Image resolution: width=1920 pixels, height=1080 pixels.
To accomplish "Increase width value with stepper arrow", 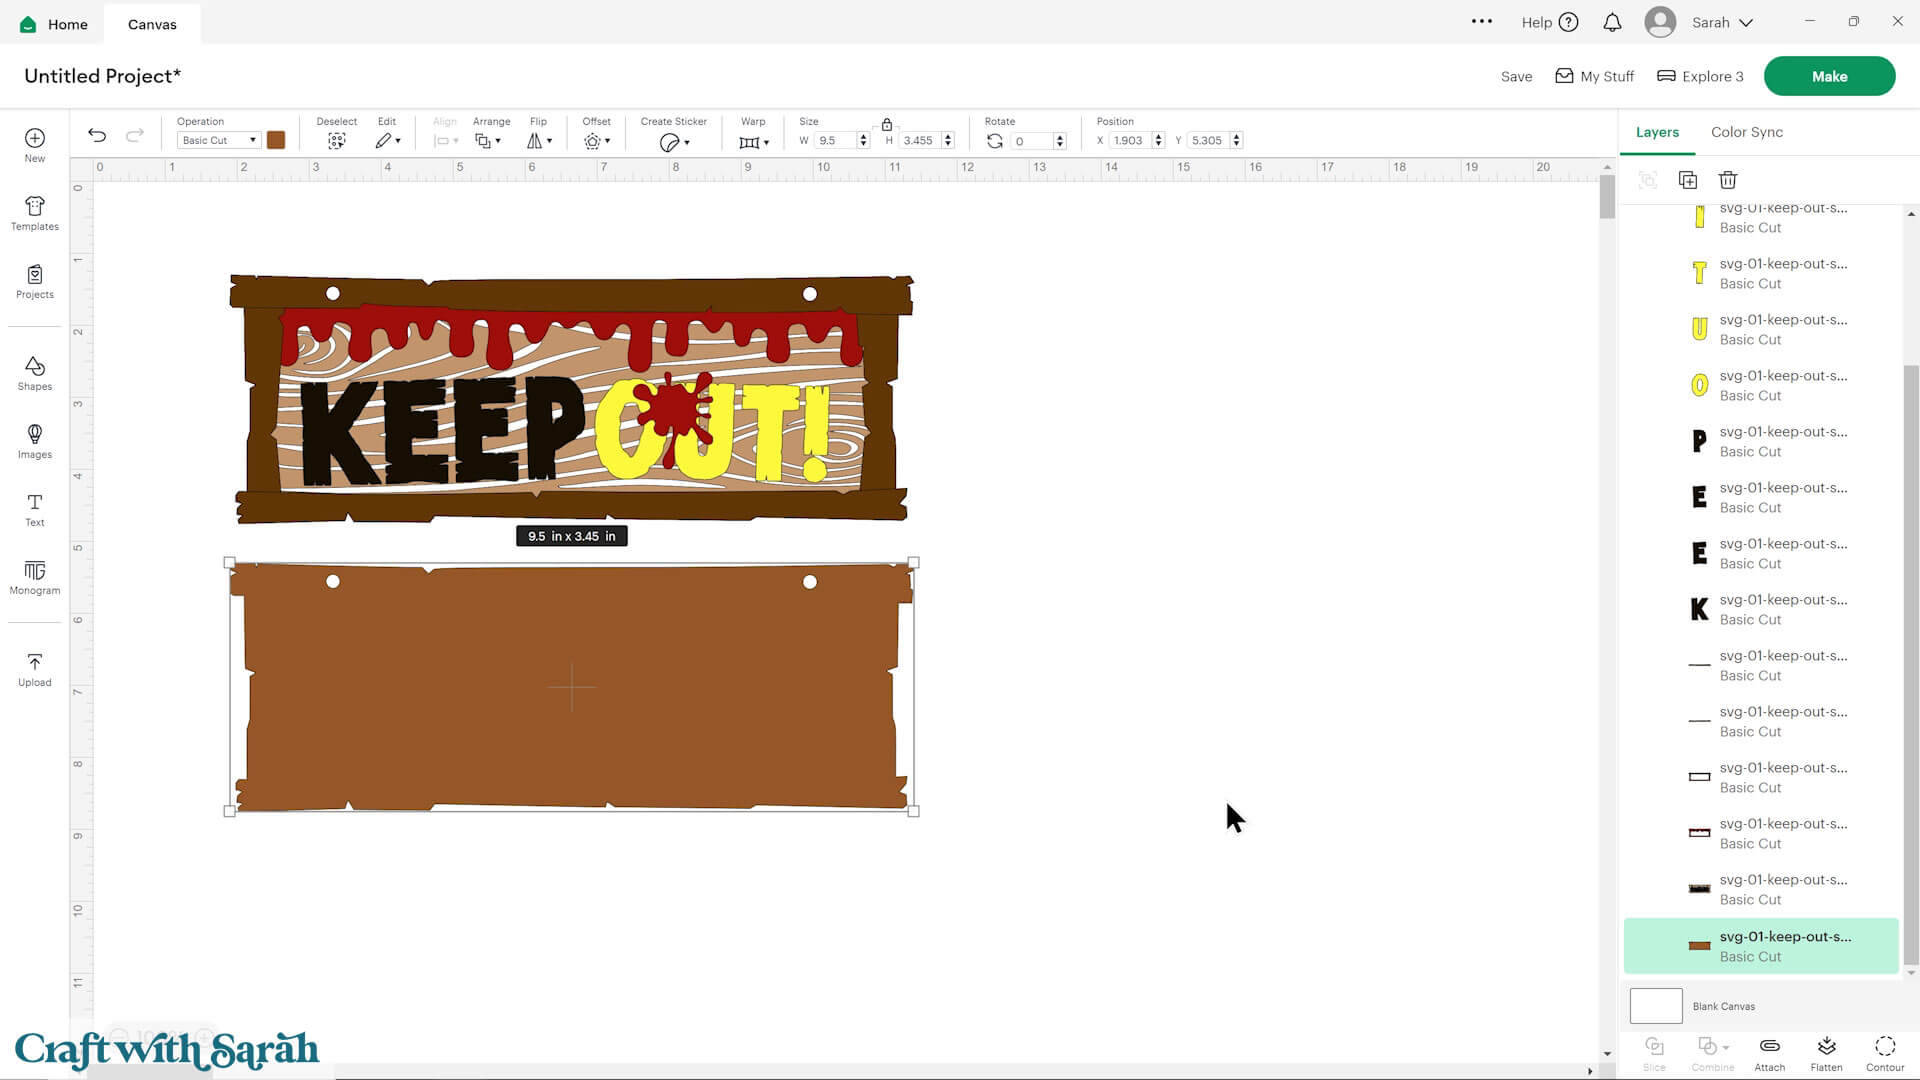I will coord(863,136).
